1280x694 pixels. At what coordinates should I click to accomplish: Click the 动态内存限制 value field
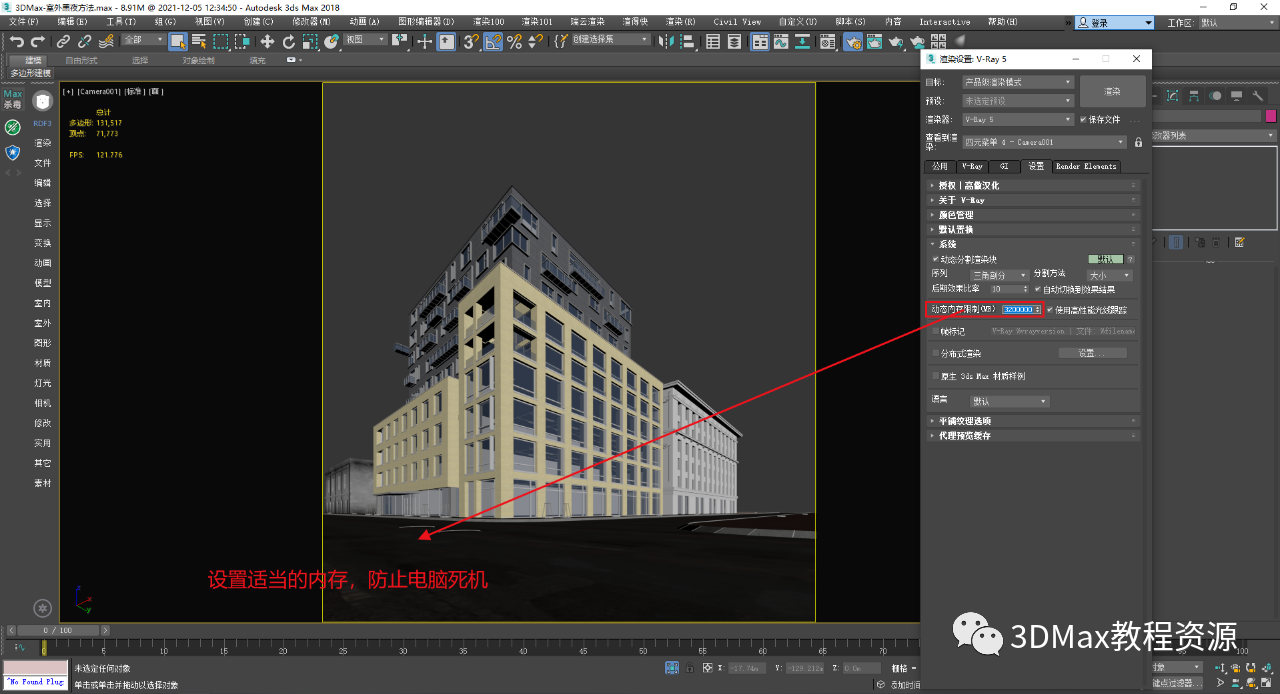(x=1019, y=310)
